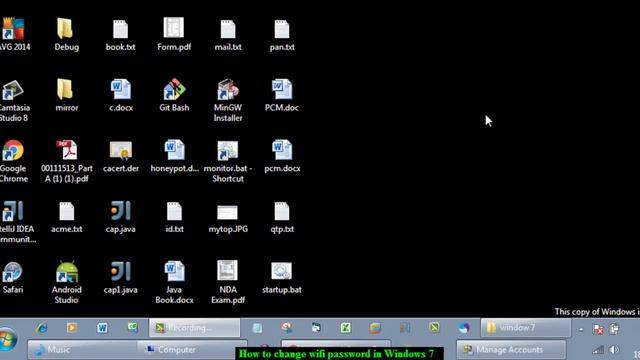Screen dimensions: 640x360
Task: Select the qtp.txt file
Action: [x=282, y=218]
